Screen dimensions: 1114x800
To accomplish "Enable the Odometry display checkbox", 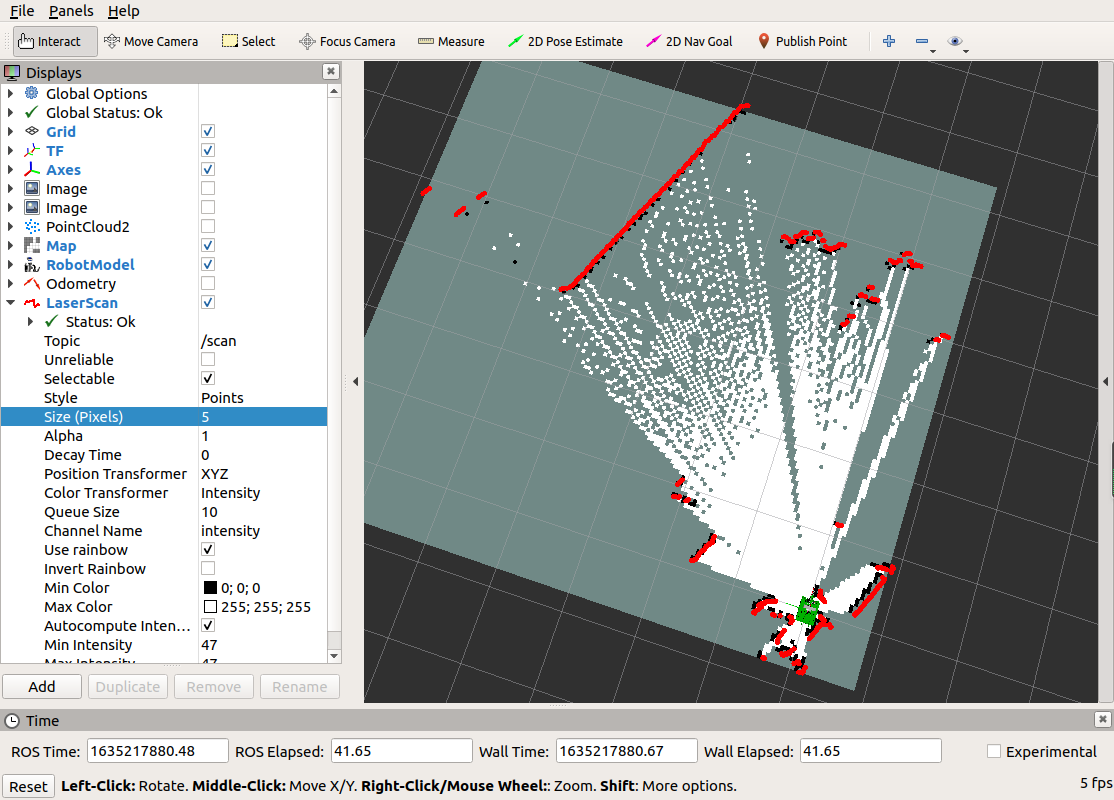I will click(207, 283).
